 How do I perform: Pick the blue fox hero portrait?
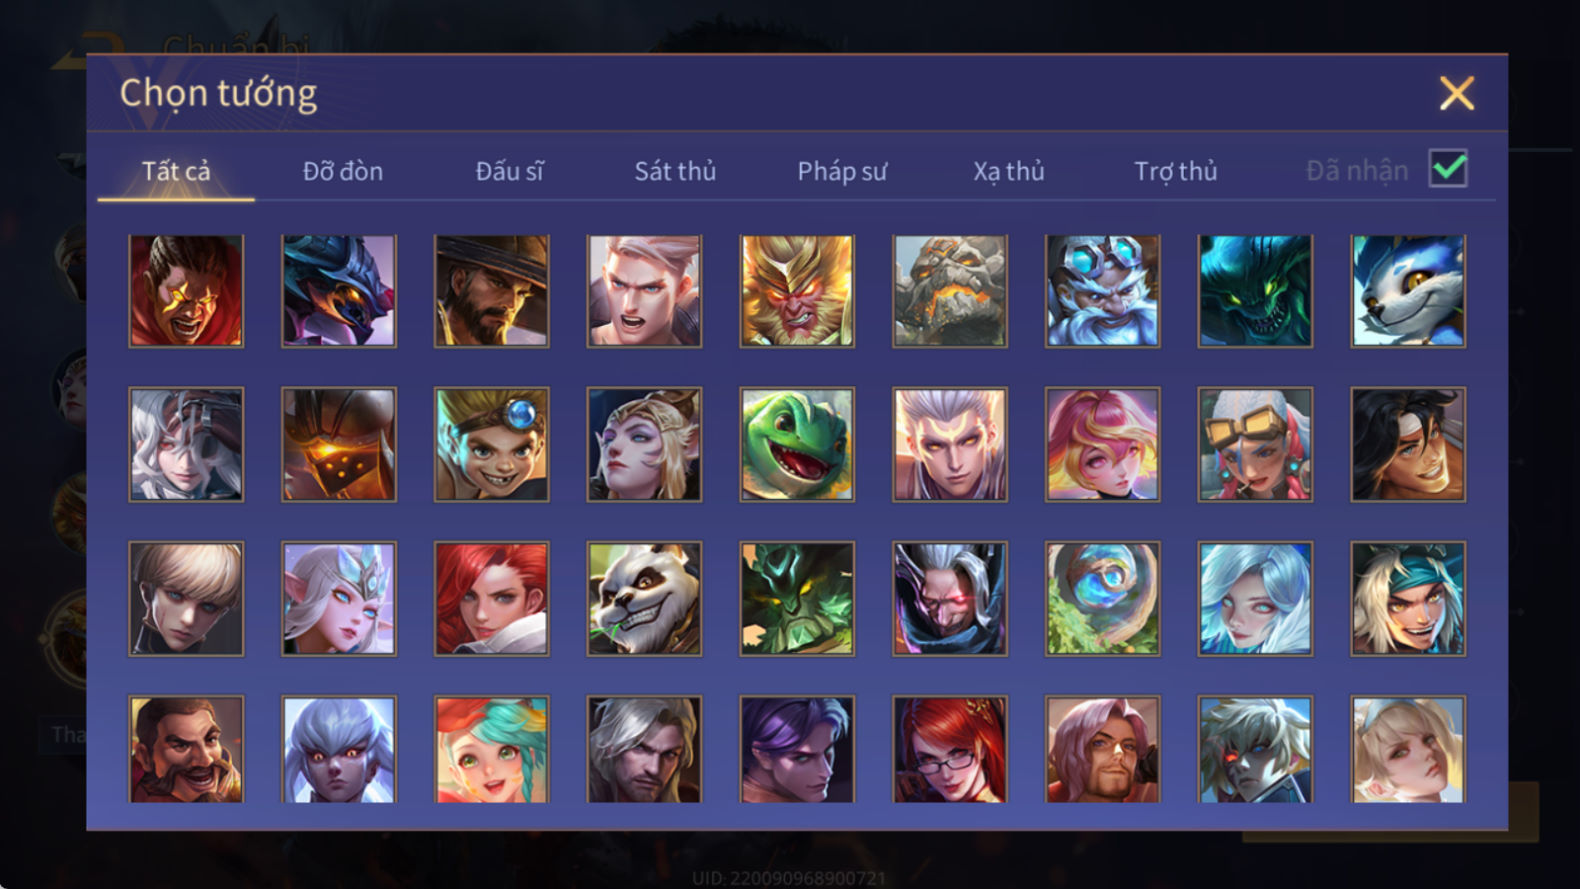pos(1408,291)
